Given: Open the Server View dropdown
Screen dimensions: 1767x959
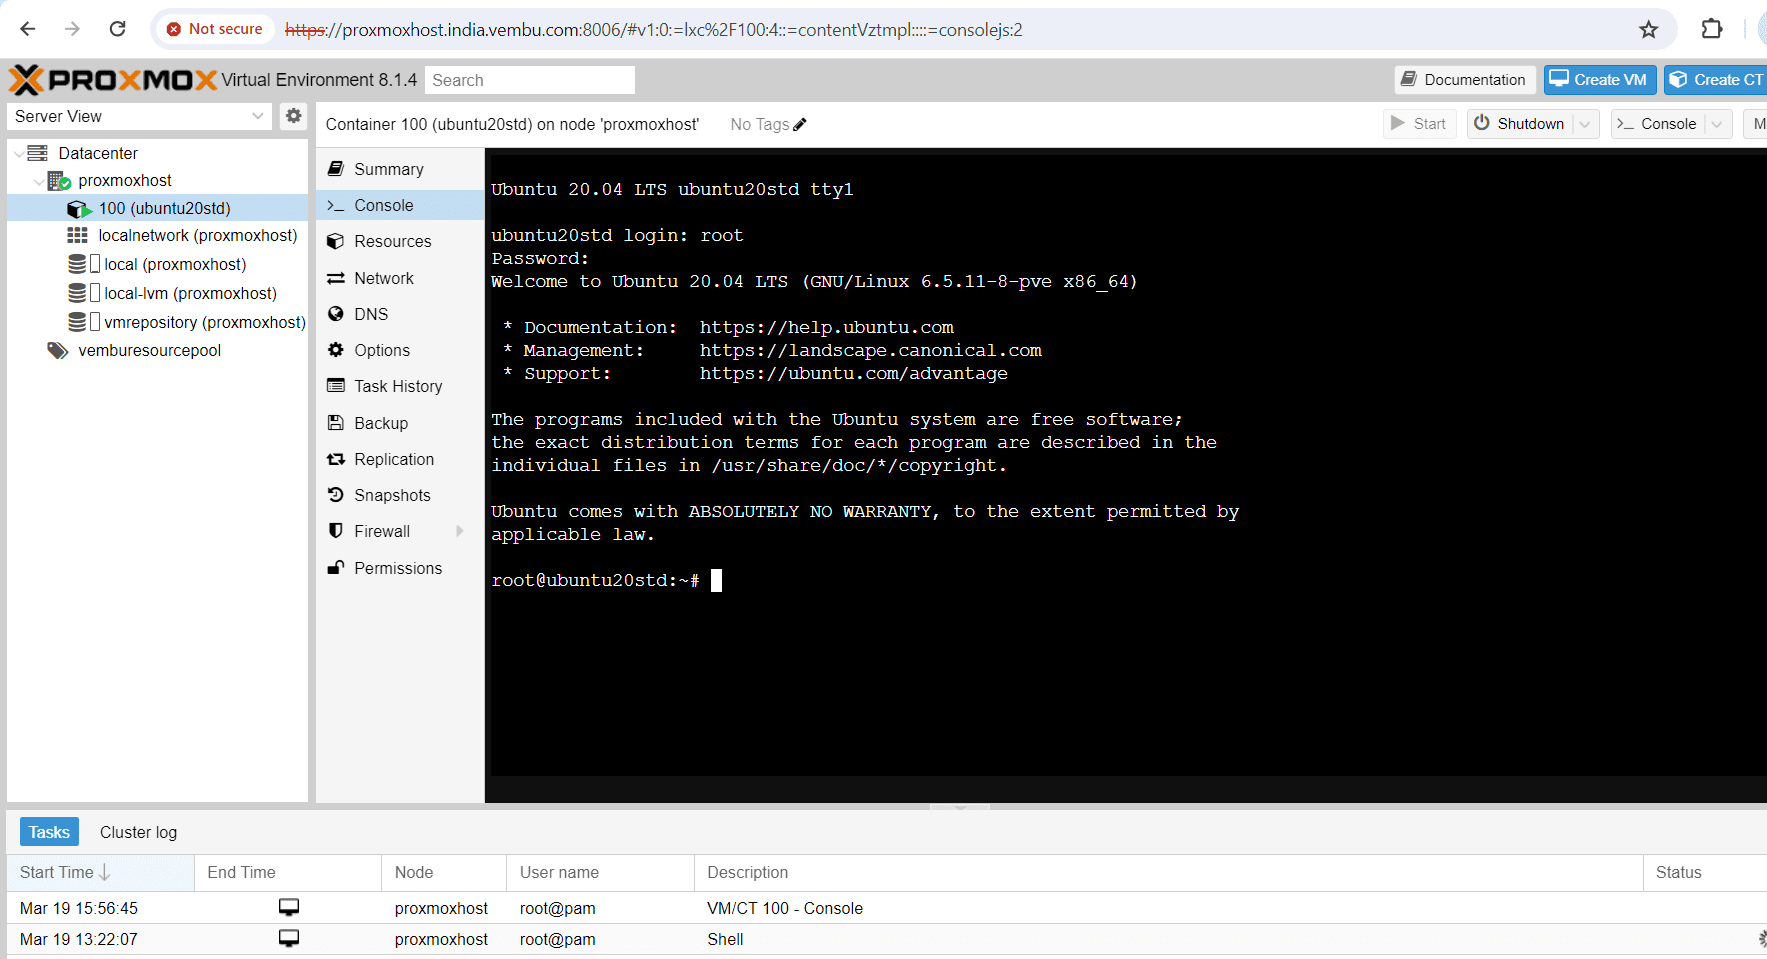Looking at the screenshot, I should pos(140,116).
